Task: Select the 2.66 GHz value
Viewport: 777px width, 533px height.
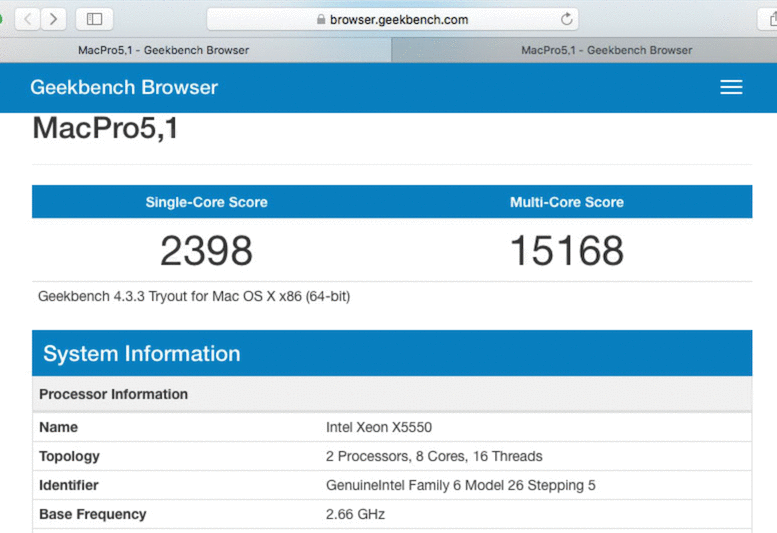Action: (x=355, y=514)
